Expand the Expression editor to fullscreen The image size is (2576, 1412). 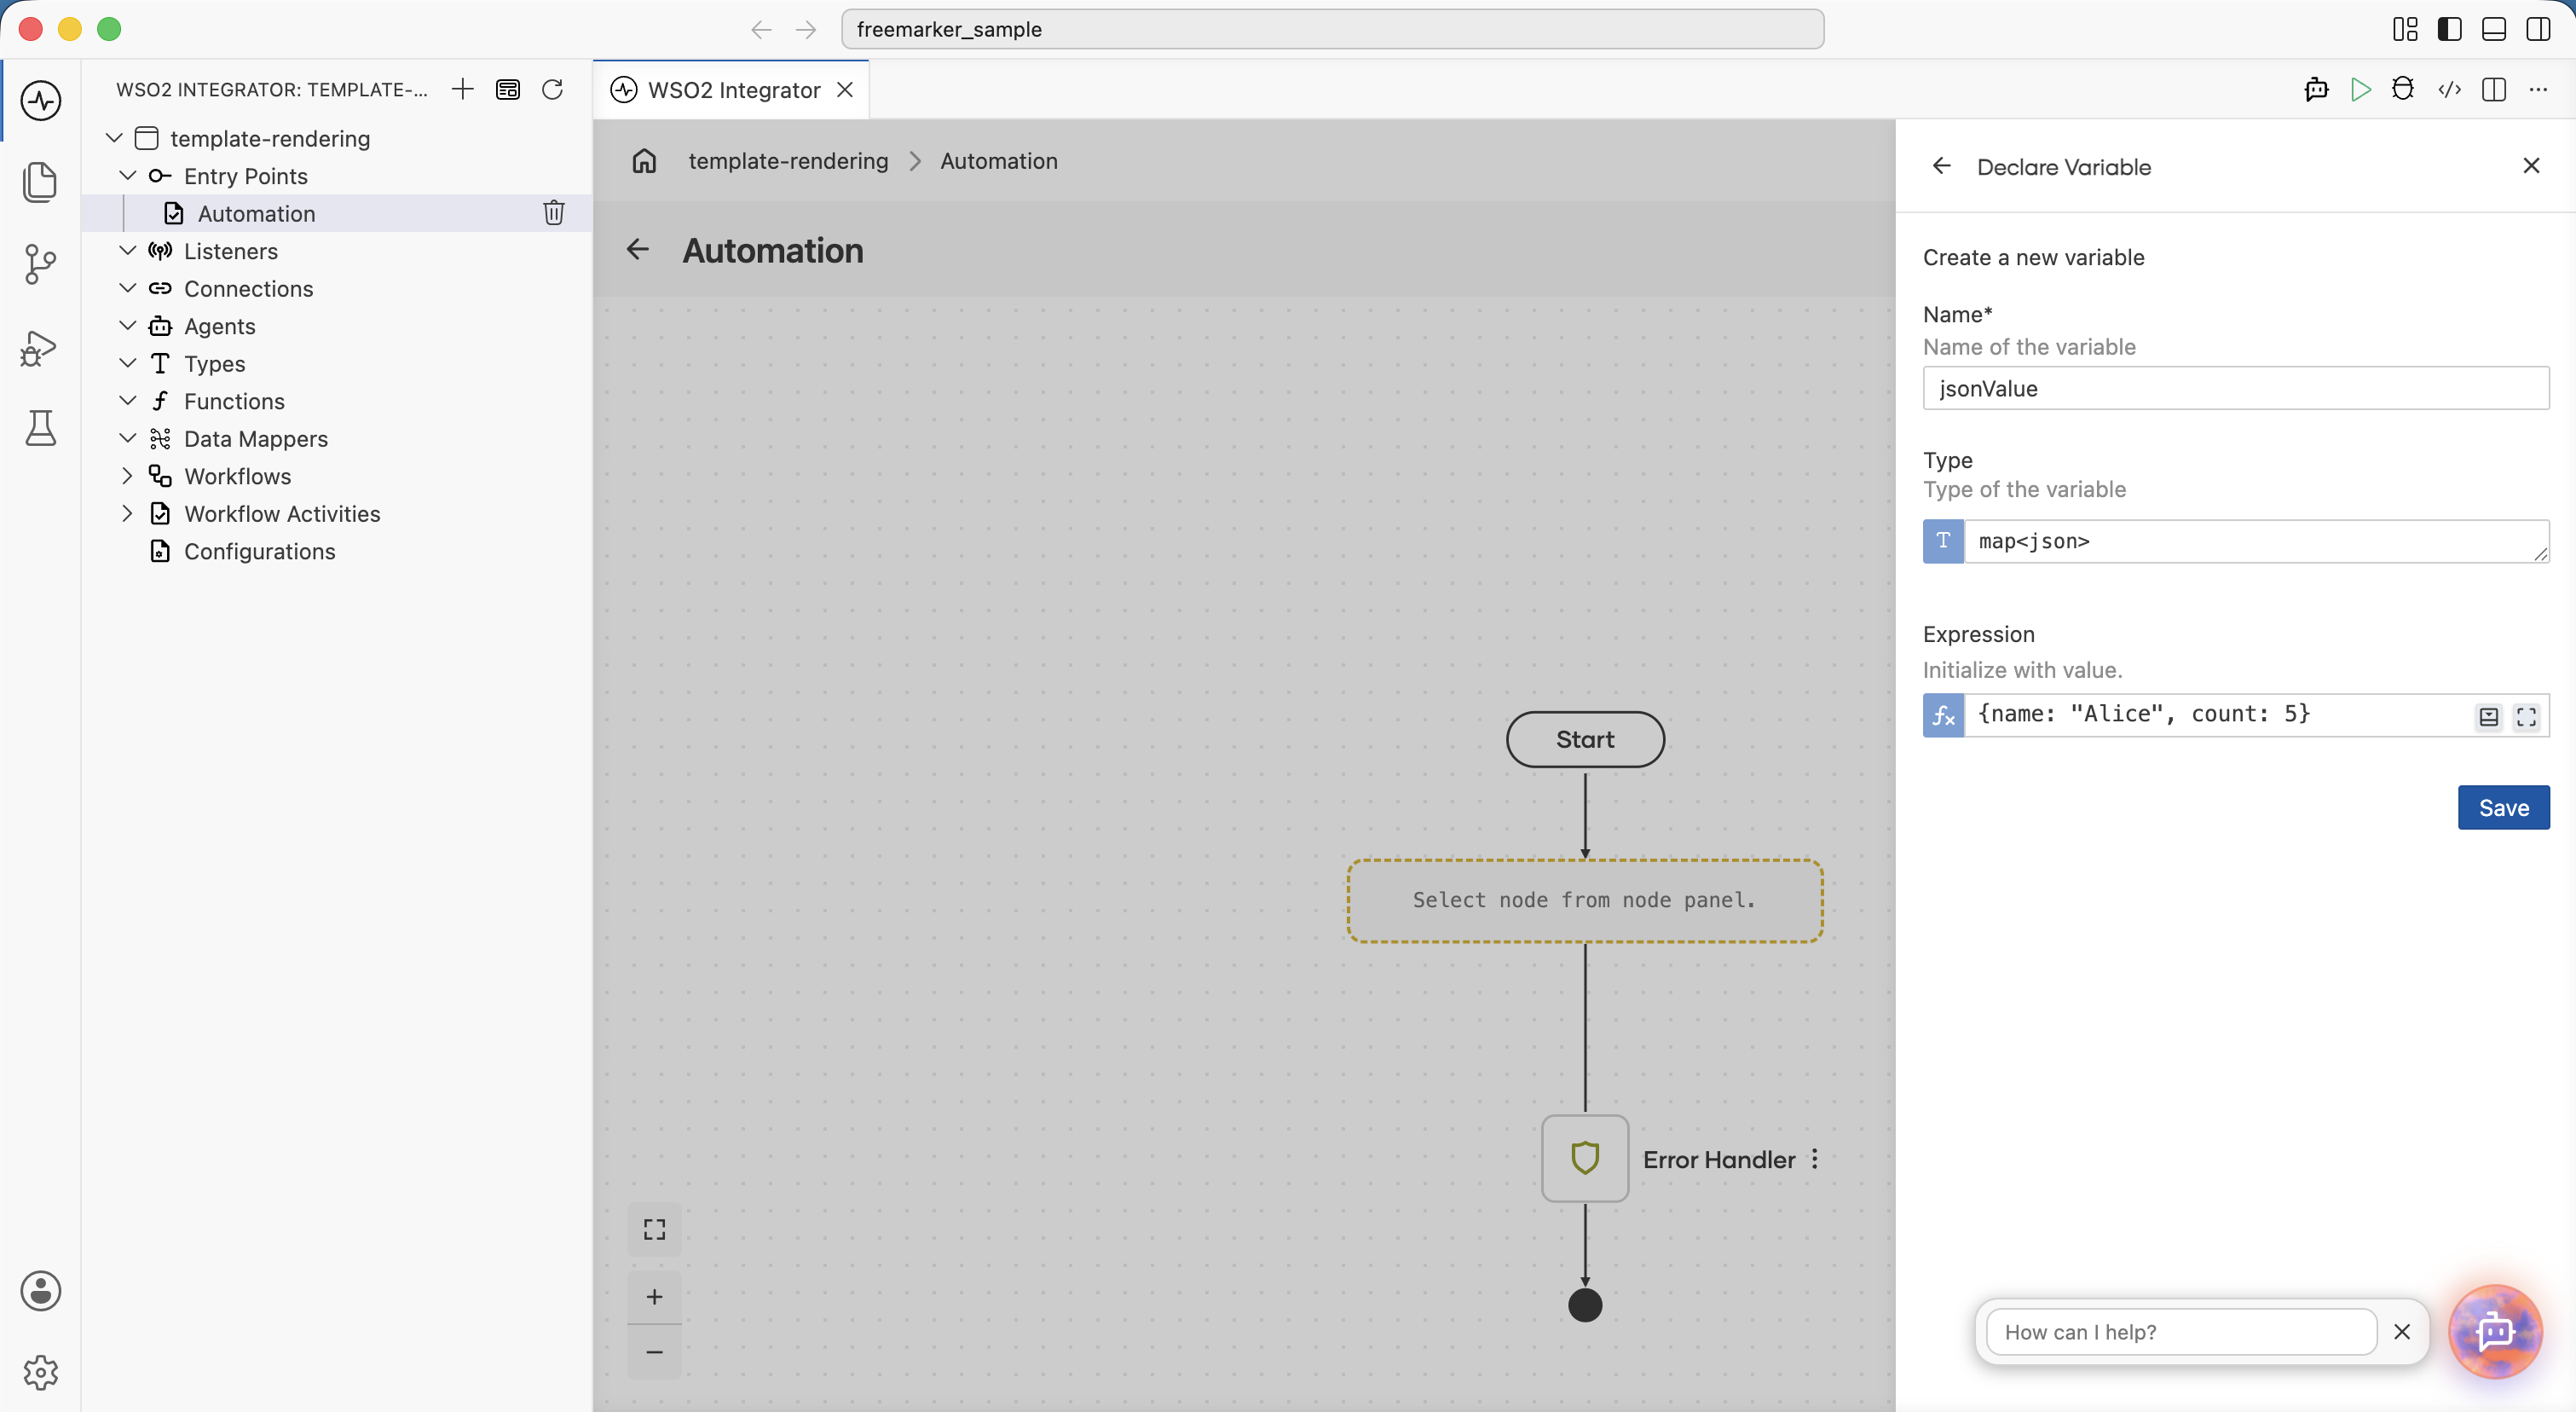[2526, 716]
